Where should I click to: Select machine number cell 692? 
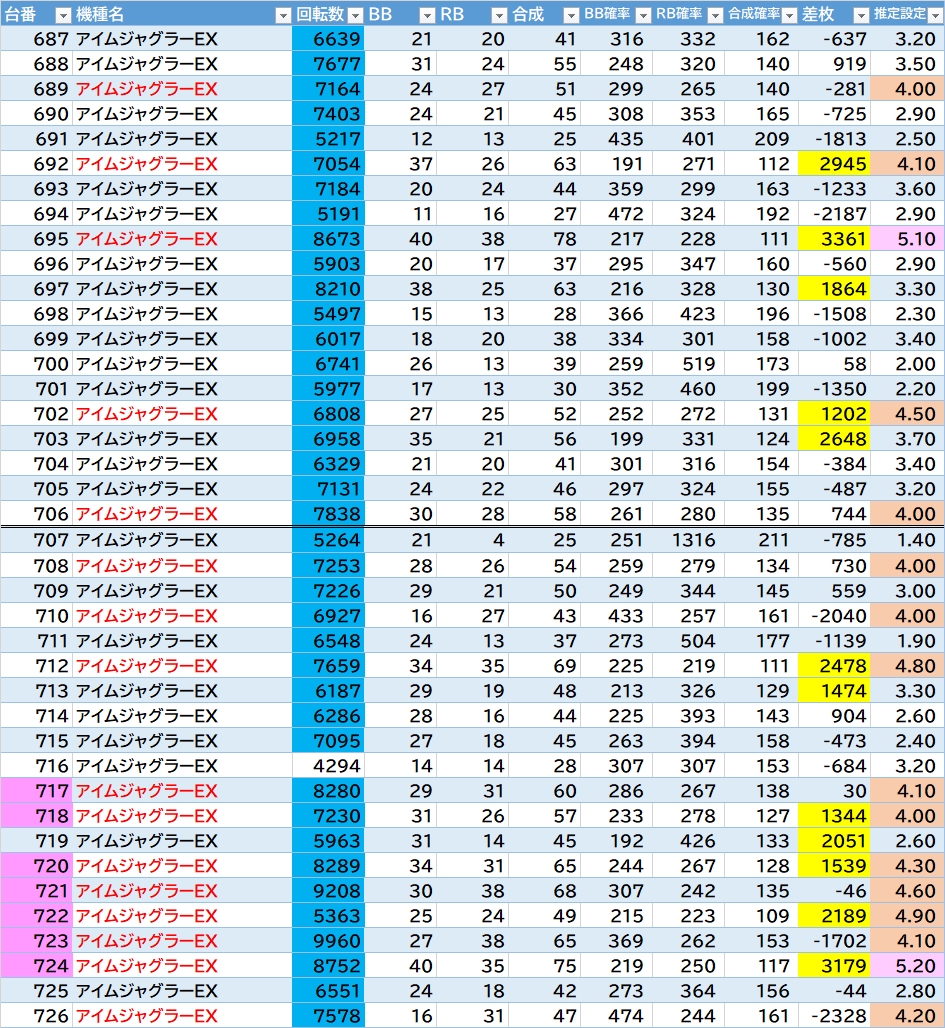[x=36, y=164]
